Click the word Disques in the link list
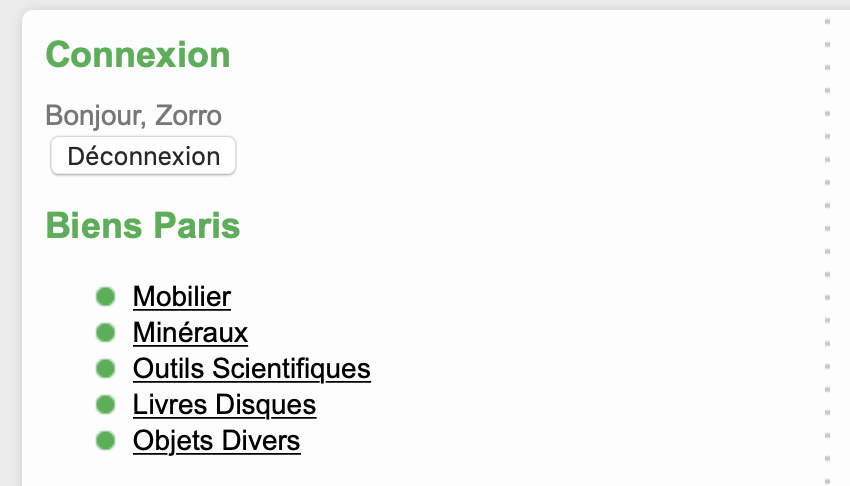 click(276, 405)
